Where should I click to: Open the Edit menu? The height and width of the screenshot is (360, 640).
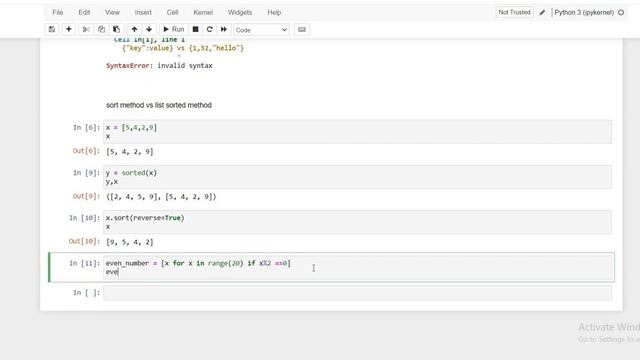pos(84,12)
